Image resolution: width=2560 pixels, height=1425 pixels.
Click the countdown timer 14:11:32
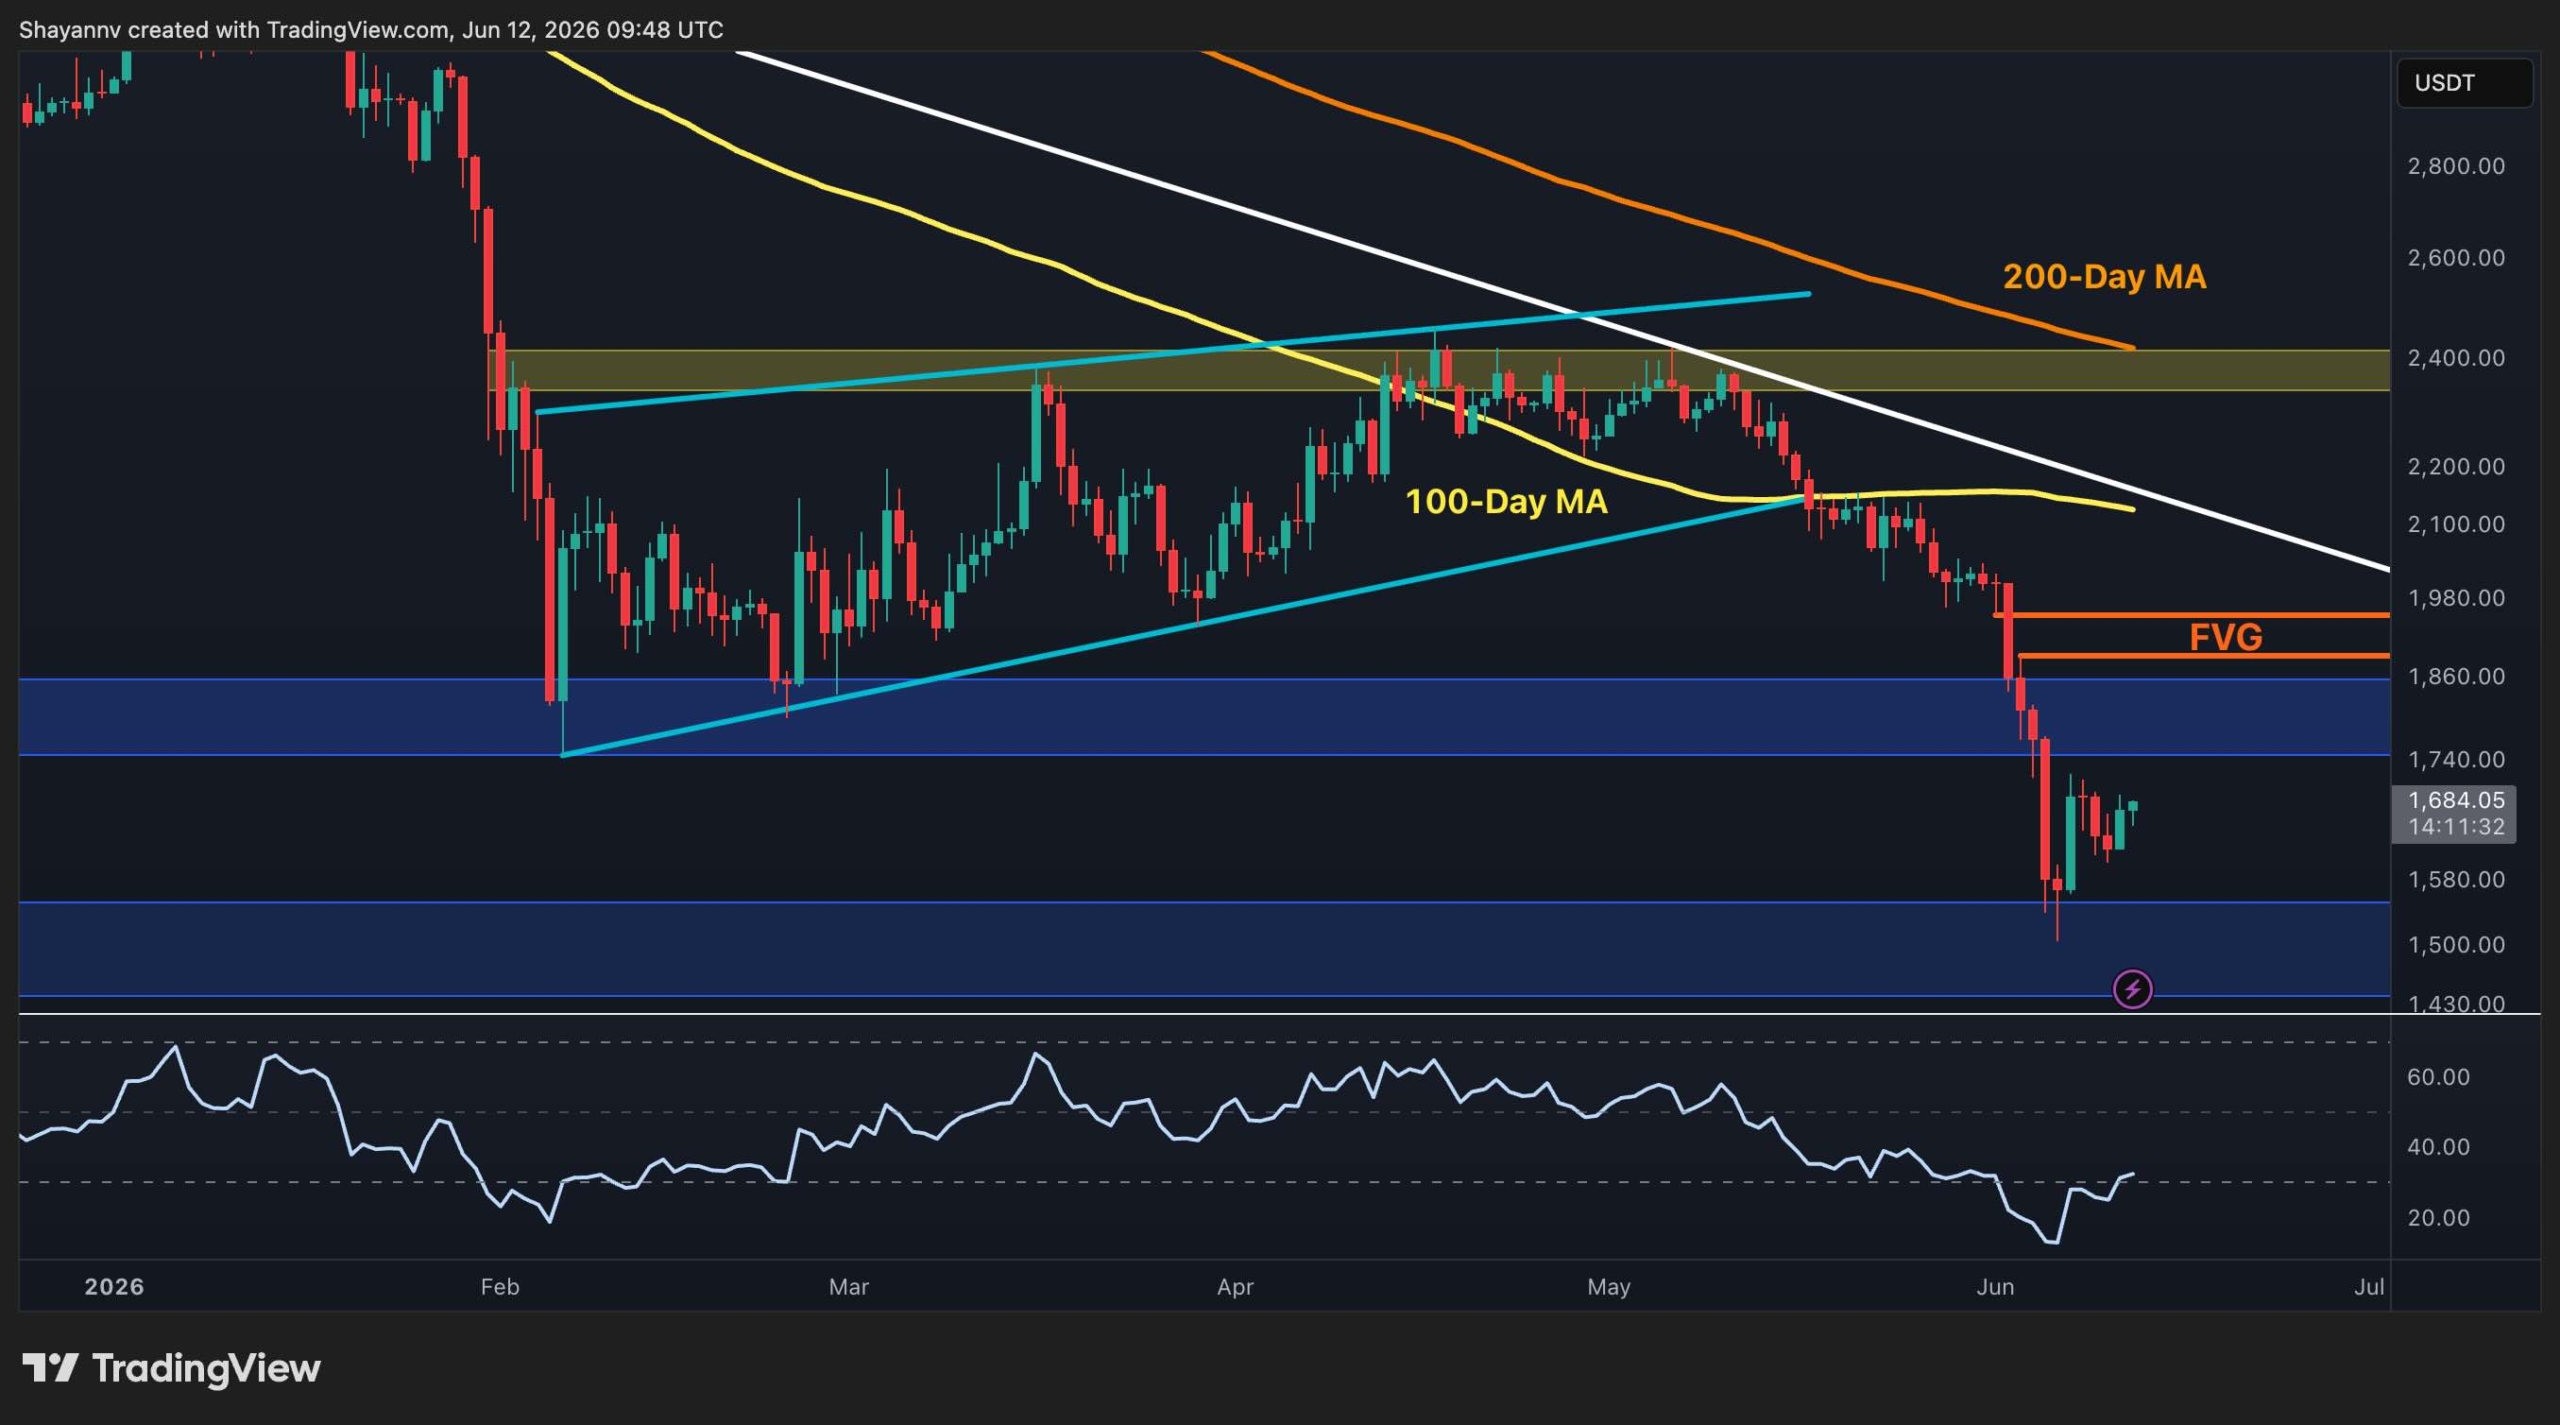[2456, 827]
